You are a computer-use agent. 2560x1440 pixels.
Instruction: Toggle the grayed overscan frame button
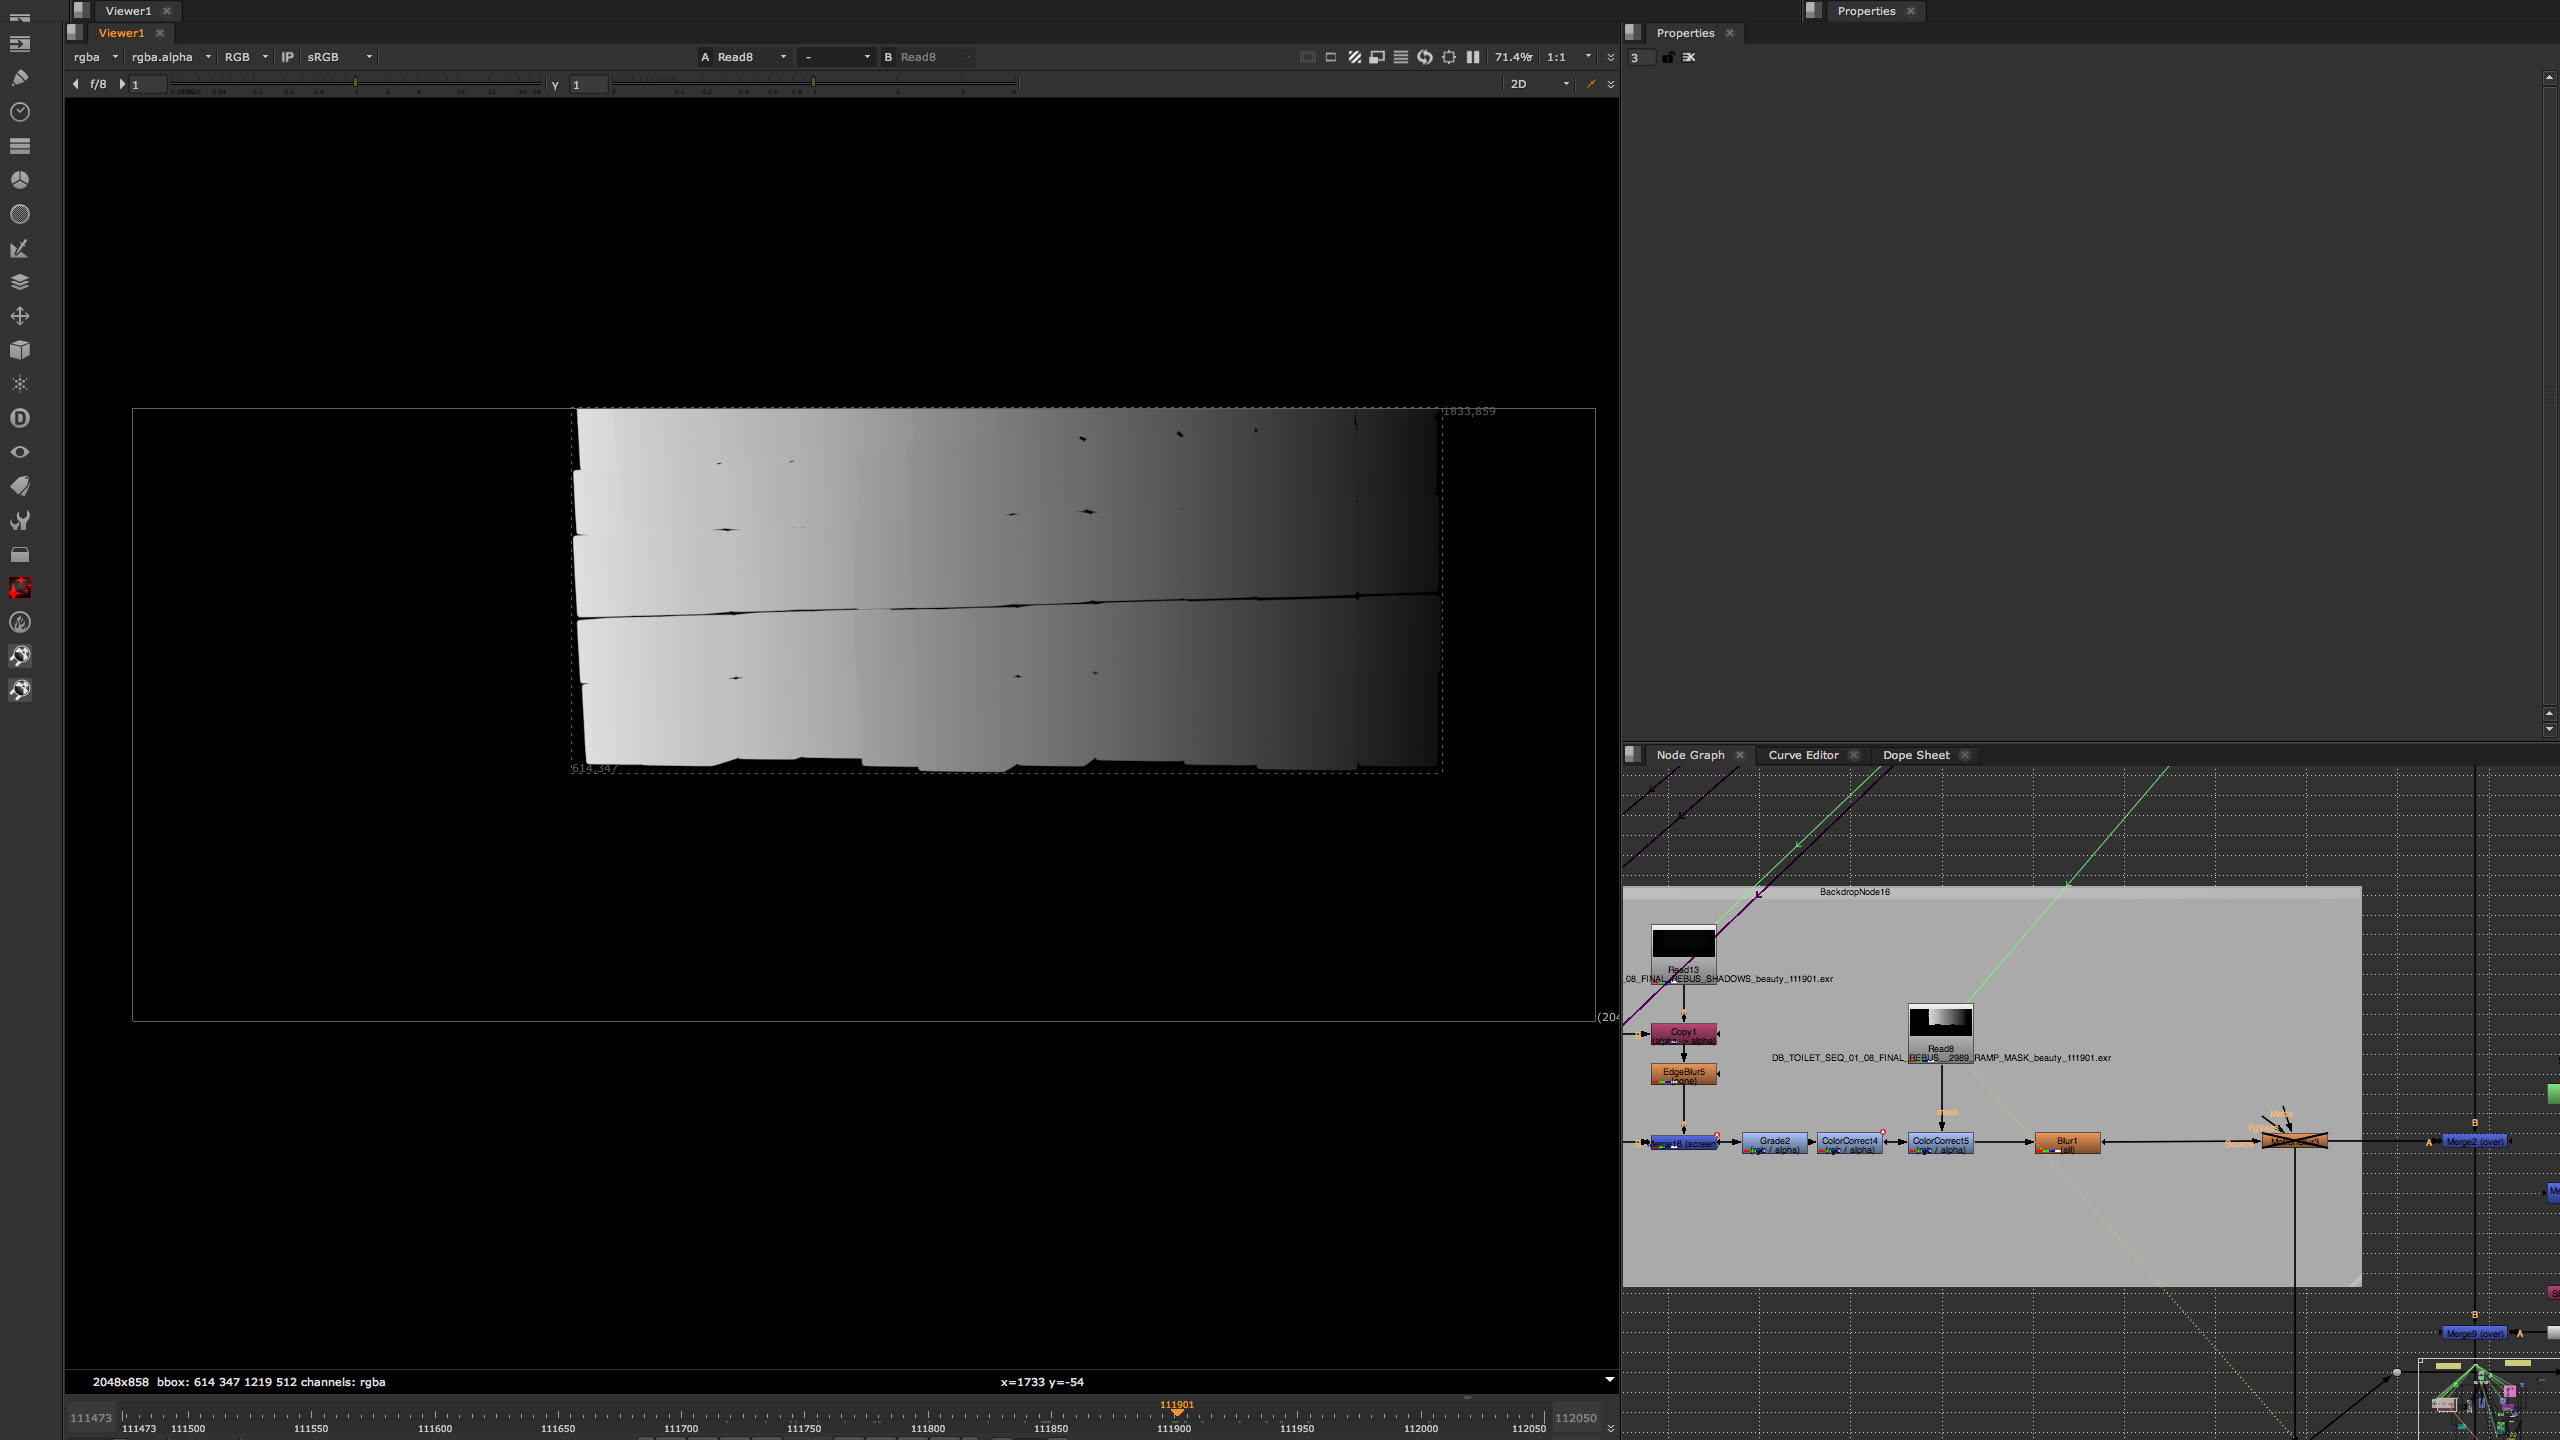1307,57
